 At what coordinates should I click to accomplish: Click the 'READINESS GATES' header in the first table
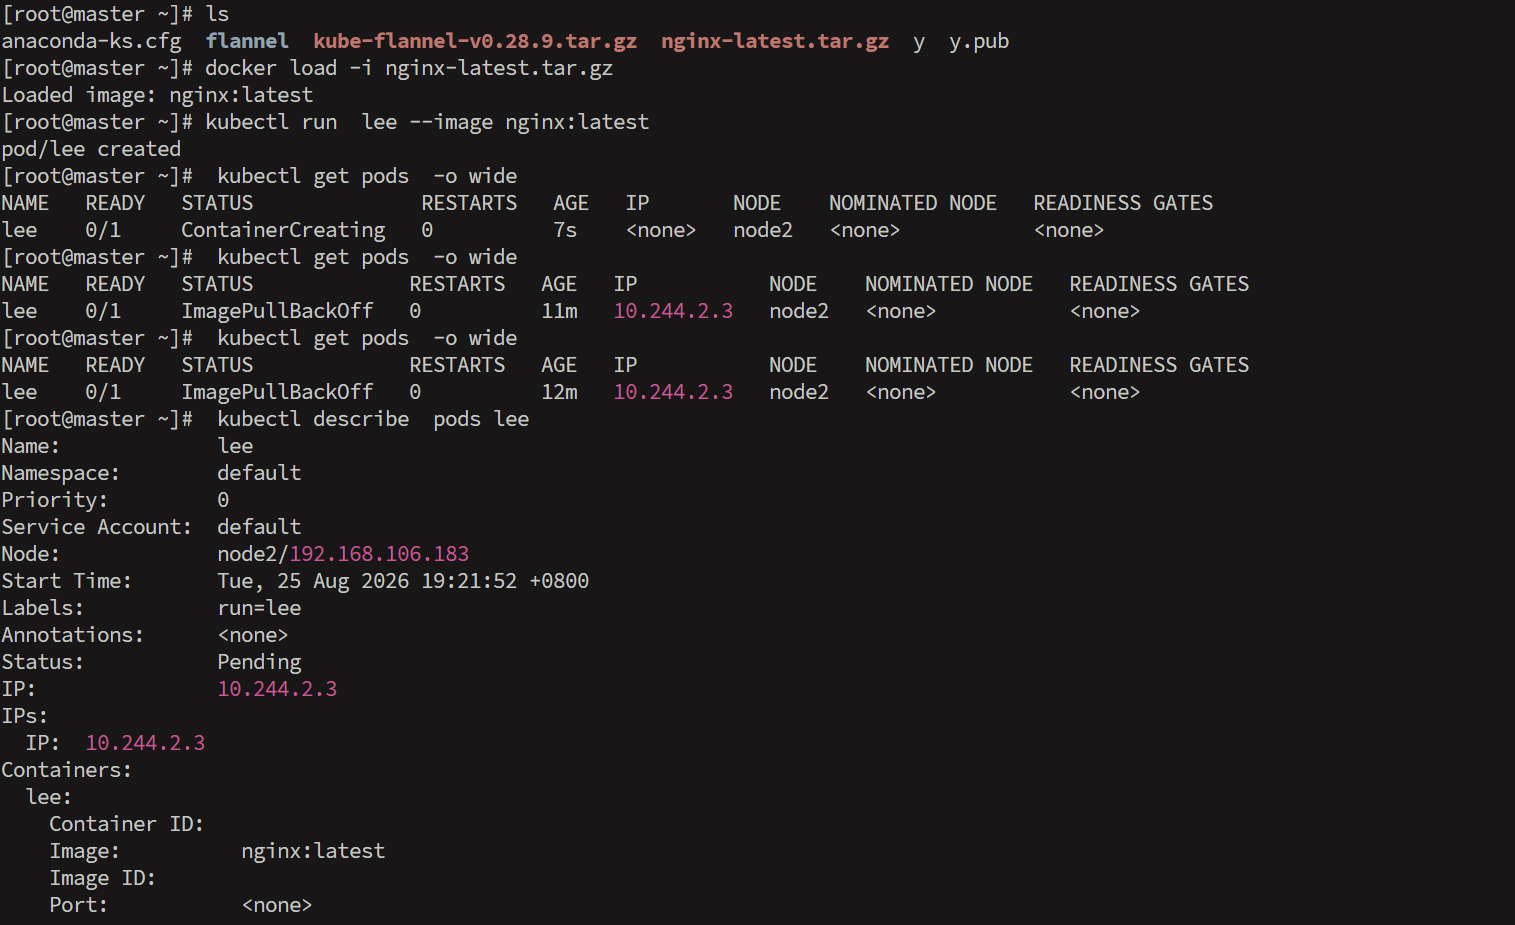pyautogui.click(x=1123, y=203)
